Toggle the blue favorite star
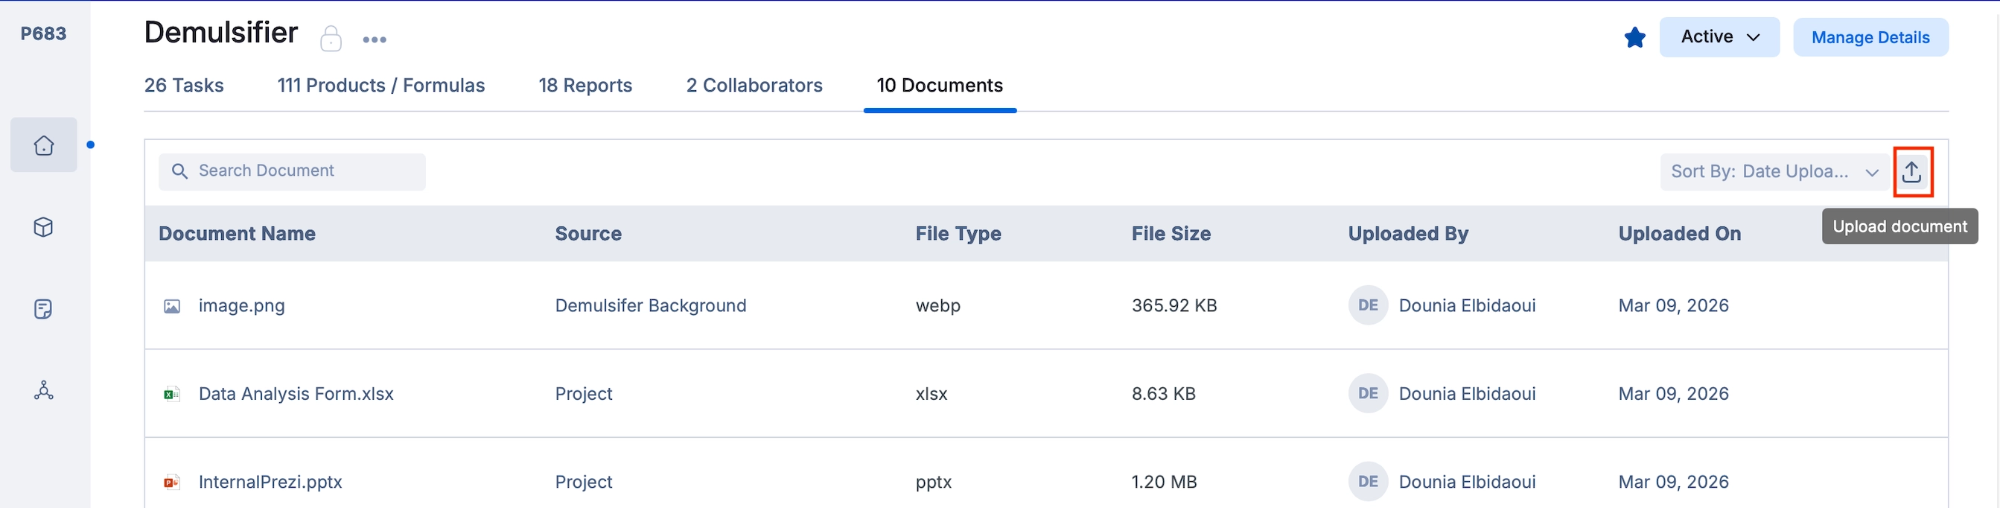The width and height of the screenshot is (2000, 508). (1635, 38)
